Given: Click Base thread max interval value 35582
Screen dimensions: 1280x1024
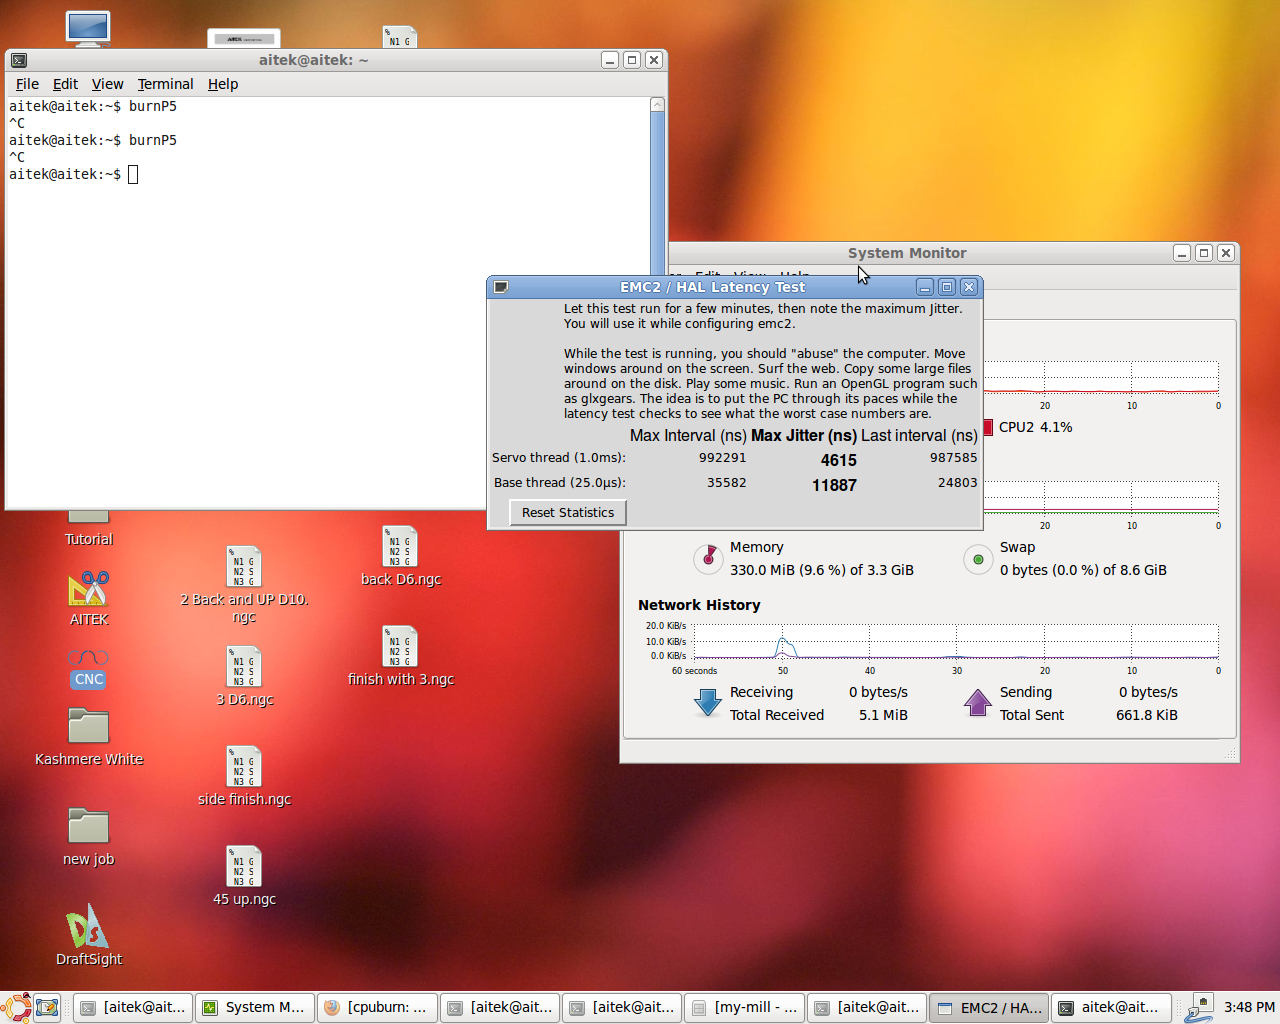Looking at the screenshot, I should point(726,482).
